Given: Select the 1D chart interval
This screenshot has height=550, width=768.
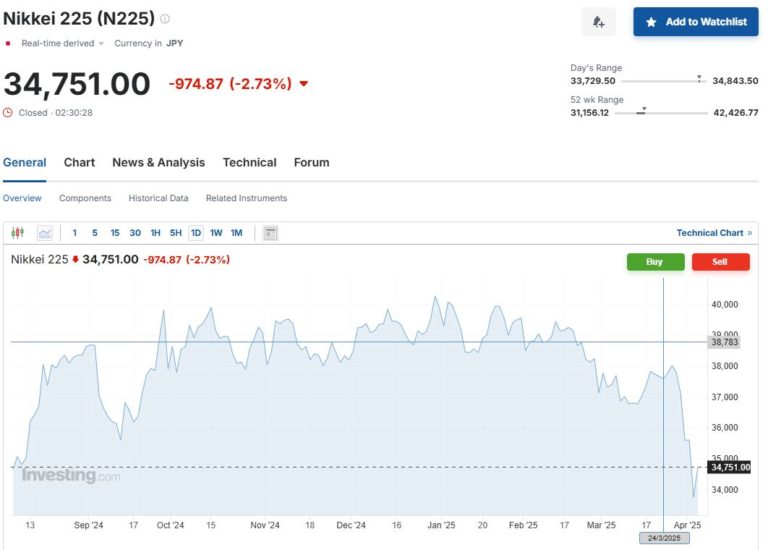Looking at the screenshot, I should [196, 233].
